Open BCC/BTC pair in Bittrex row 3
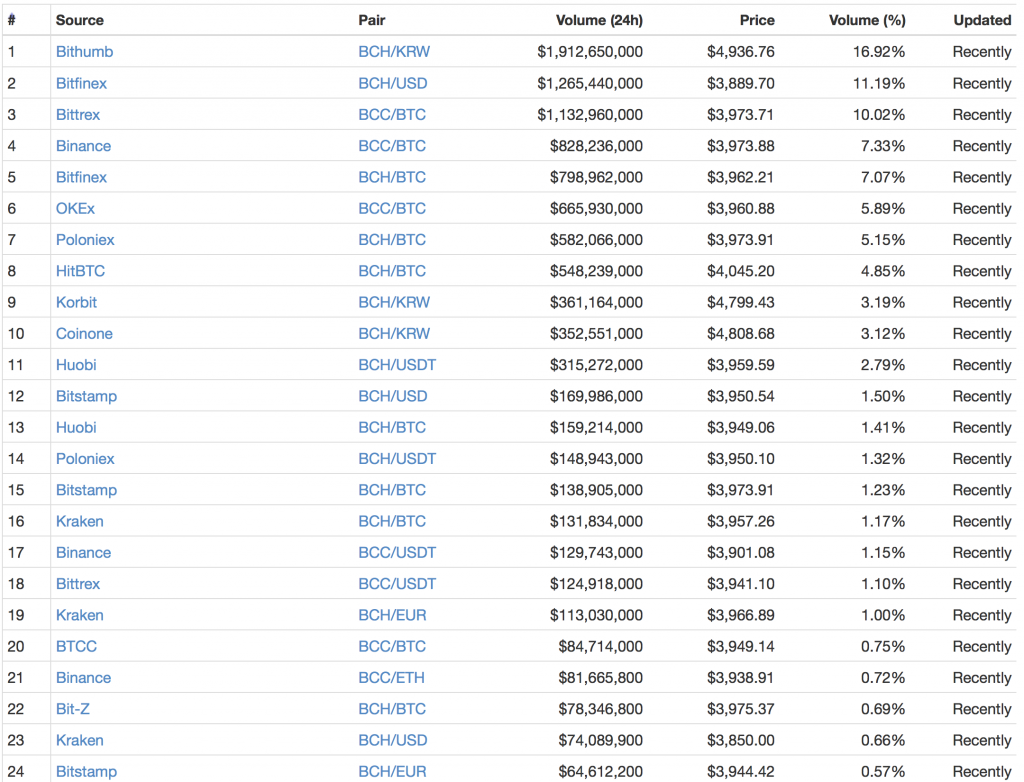Image resolution: width=1024 pixels, height=782 pixels. (392, 114)
